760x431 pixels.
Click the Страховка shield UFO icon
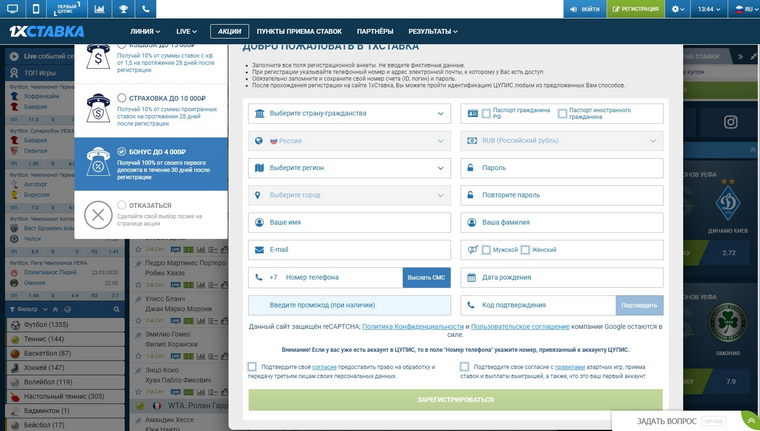click(98, 108)
